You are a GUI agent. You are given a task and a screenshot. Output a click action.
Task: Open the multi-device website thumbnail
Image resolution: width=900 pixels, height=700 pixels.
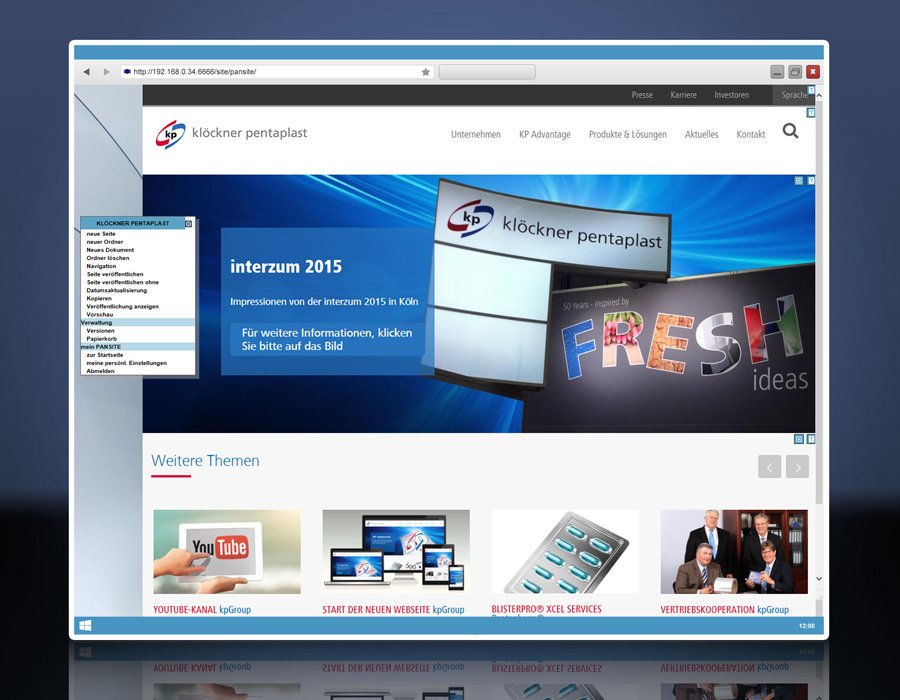(396, 551)
